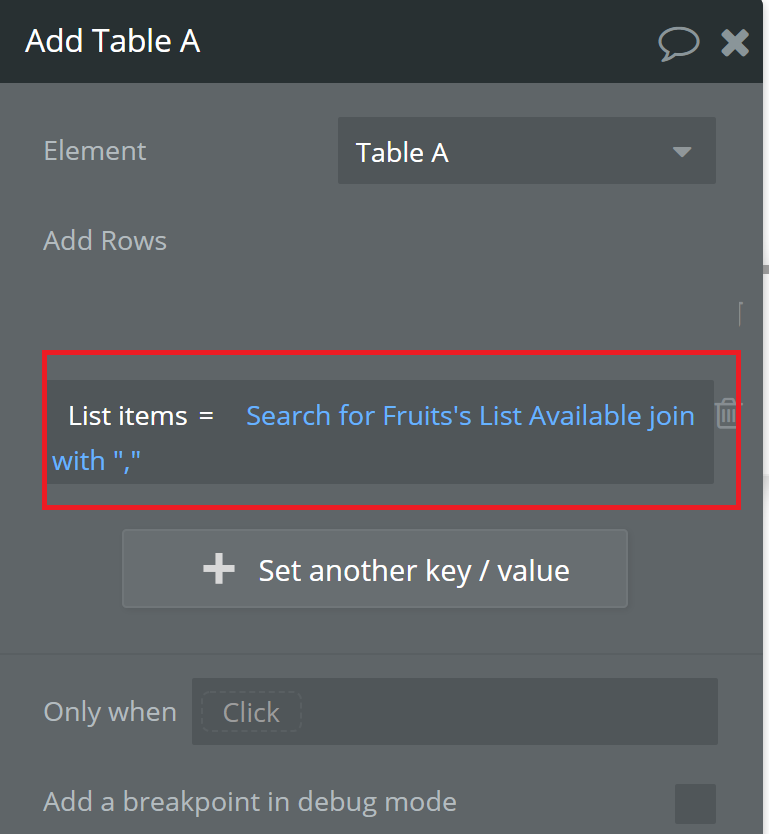The image size is (769, 834).
Task: Click the Only when Click placeholder
Action: point(251,712)
